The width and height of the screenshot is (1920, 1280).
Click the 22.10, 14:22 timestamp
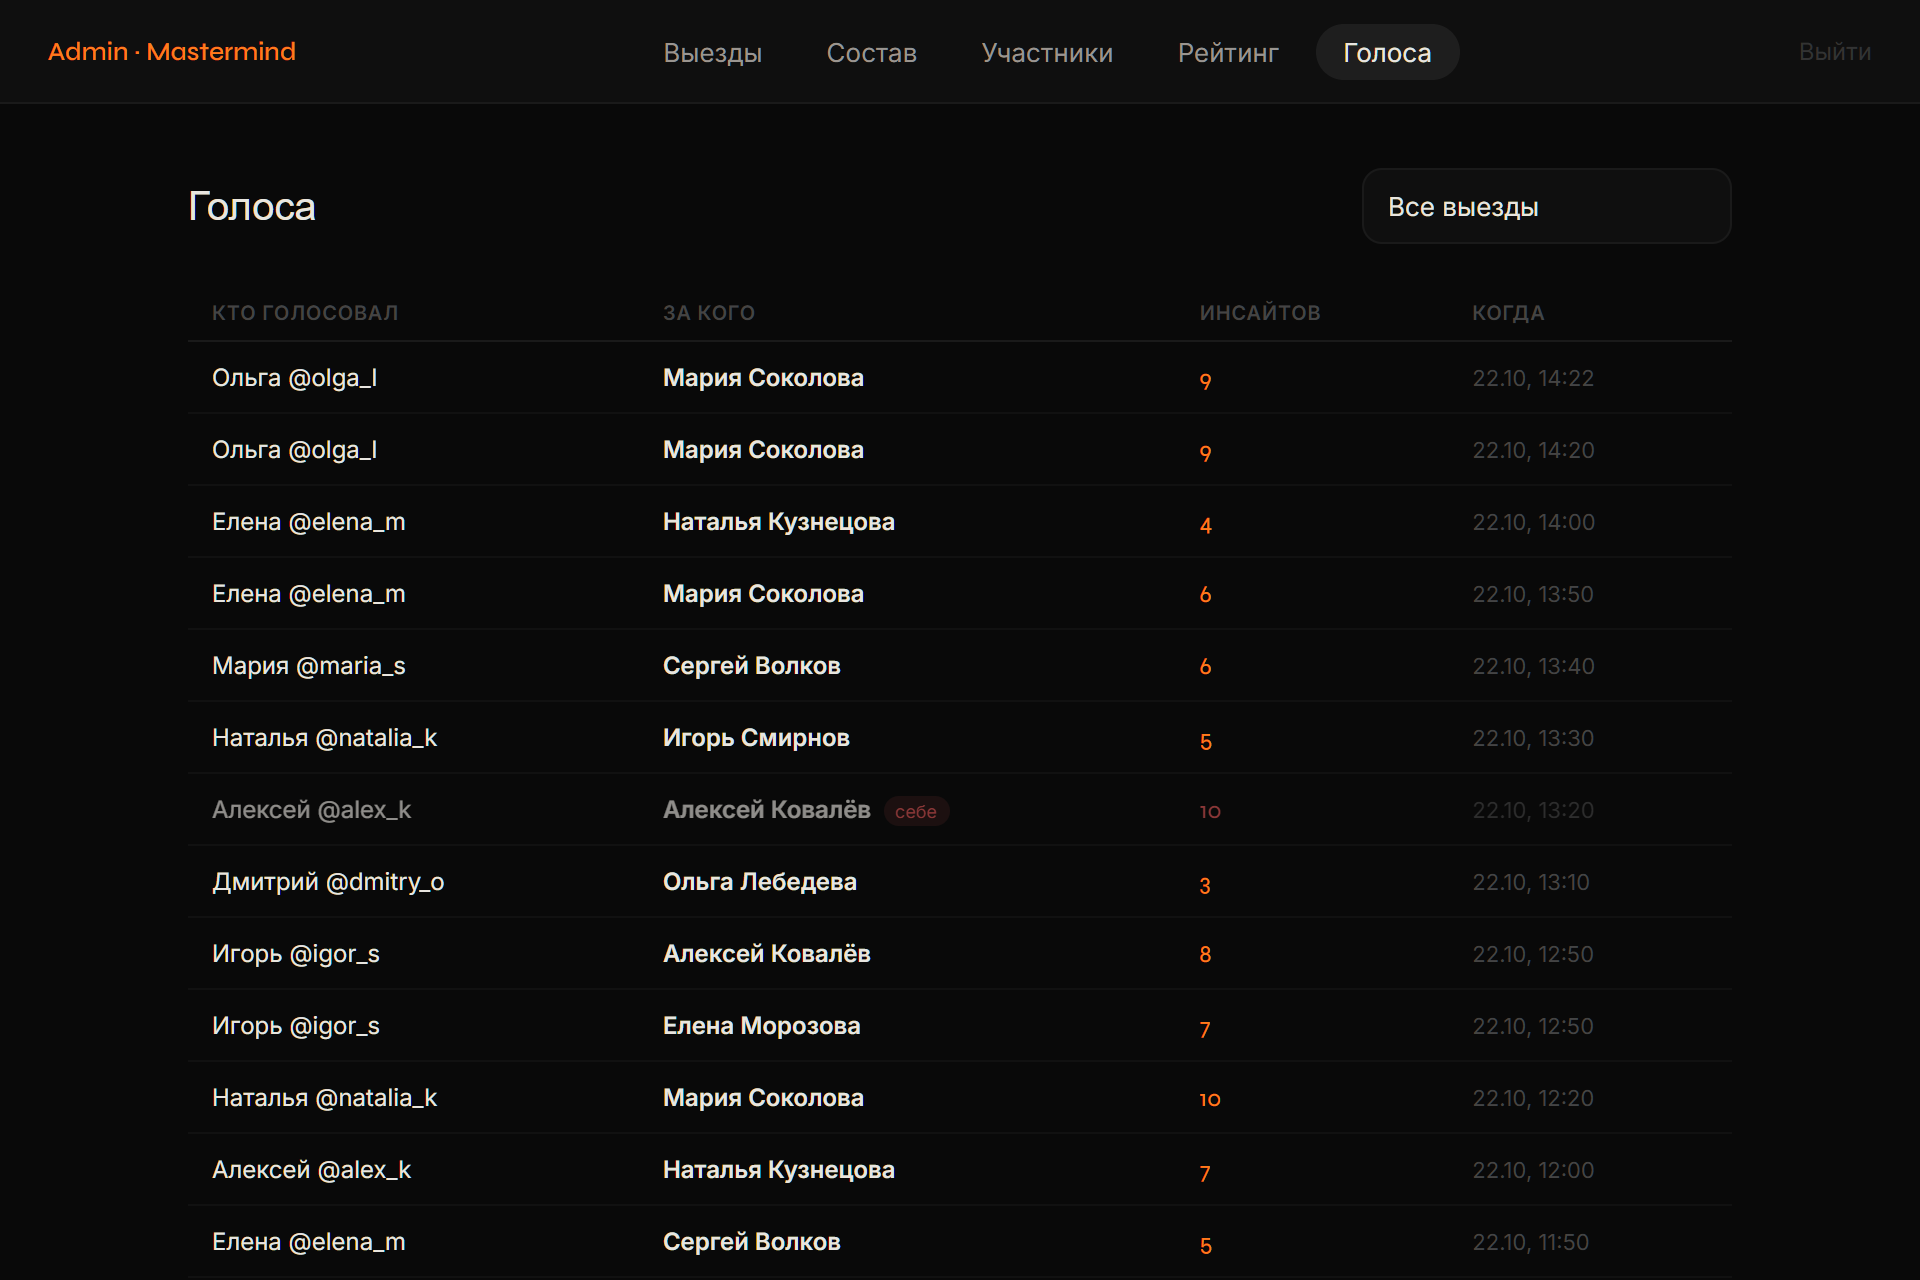(x=1533, y=378)
